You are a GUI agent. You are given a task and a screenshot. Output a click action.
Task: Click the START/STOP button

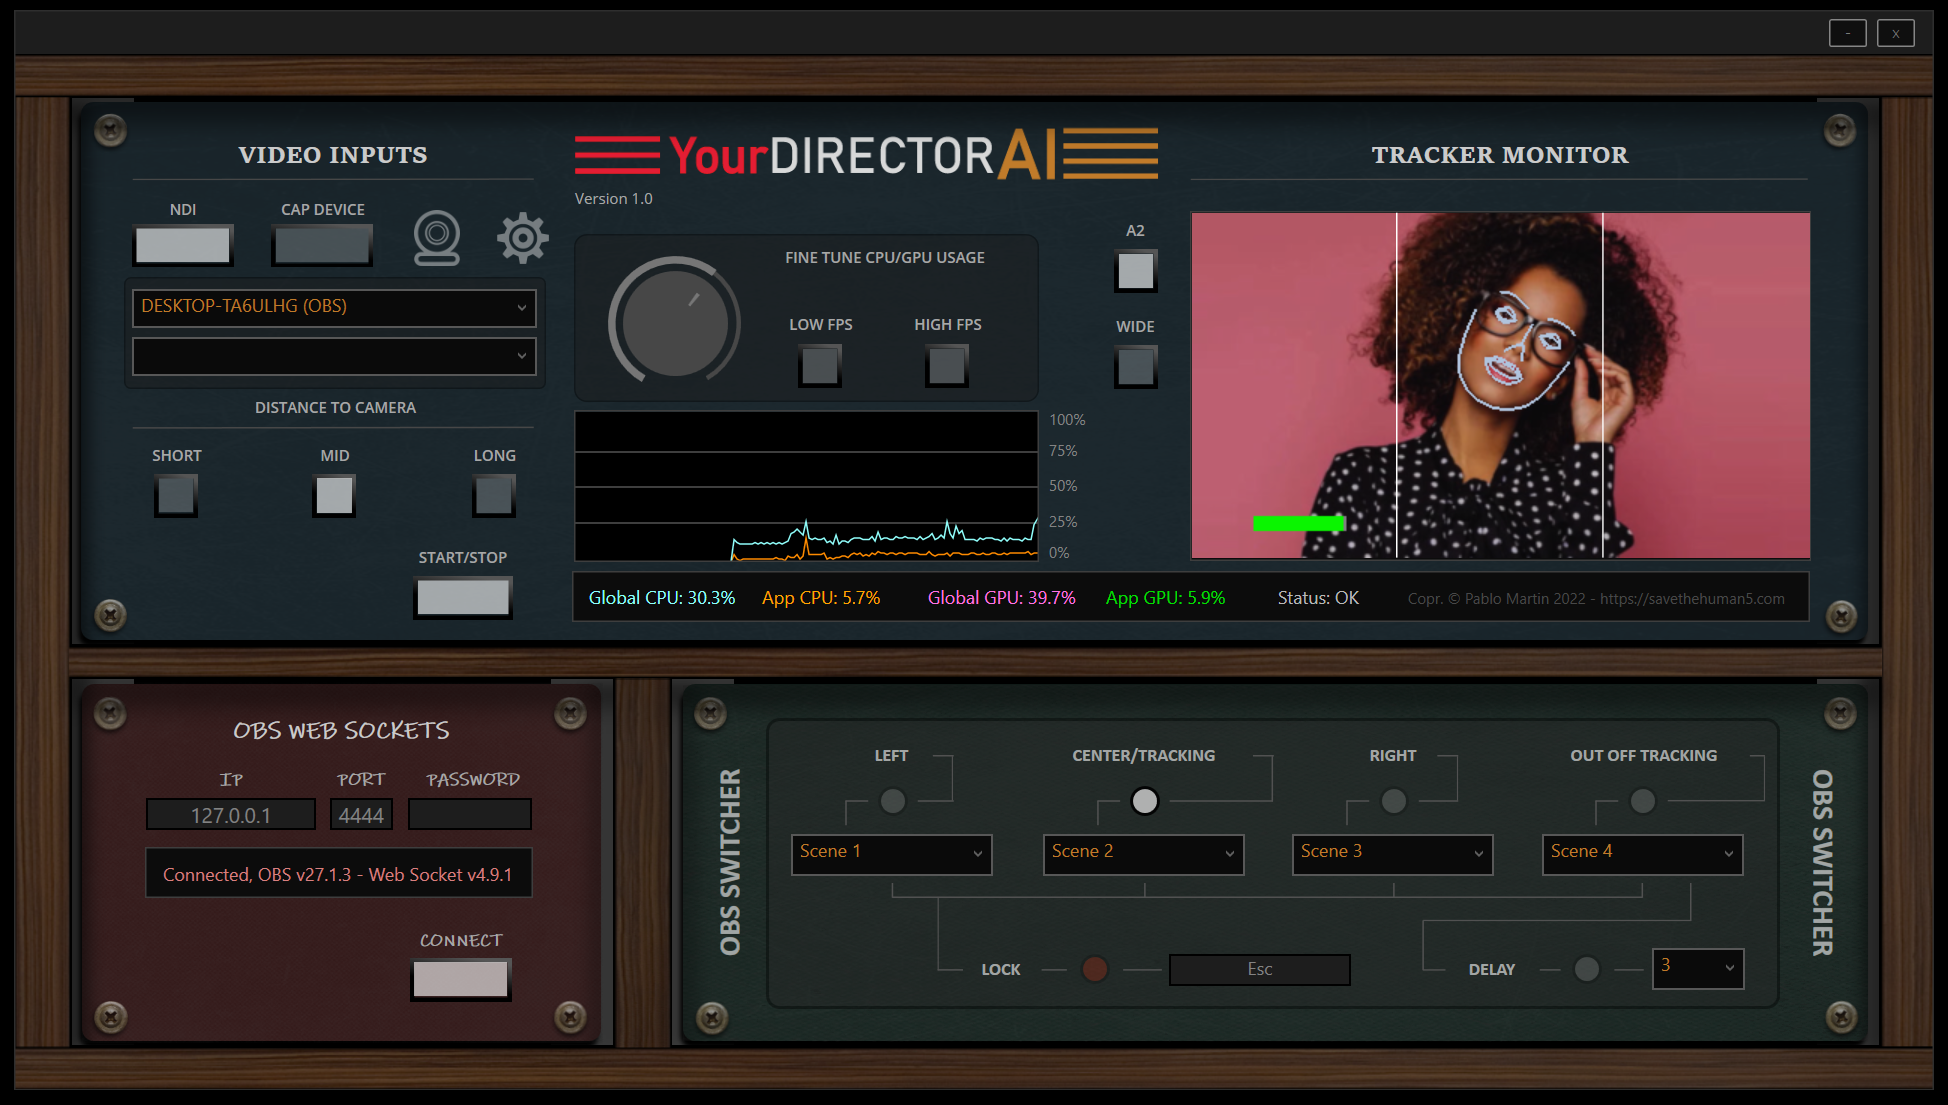pyautogui.click(x=463, y=598)
